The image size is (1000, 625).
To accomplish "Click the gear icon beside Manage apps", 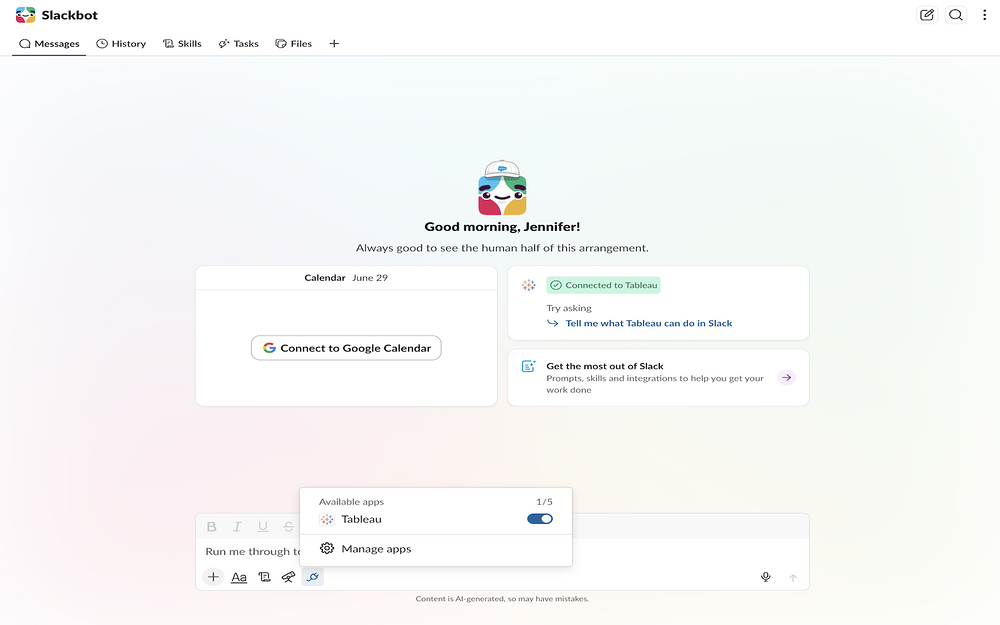I will click(327, 548).
